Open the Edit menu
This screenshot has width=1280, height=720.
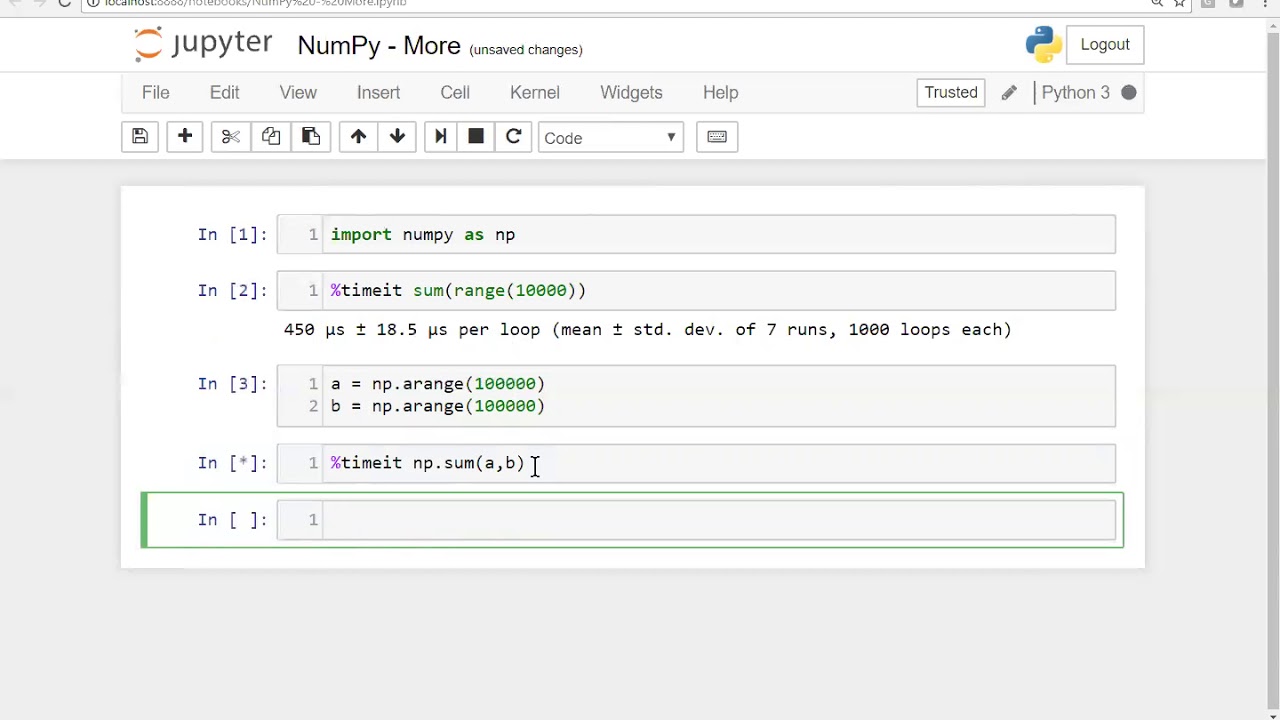click(224, 93)
